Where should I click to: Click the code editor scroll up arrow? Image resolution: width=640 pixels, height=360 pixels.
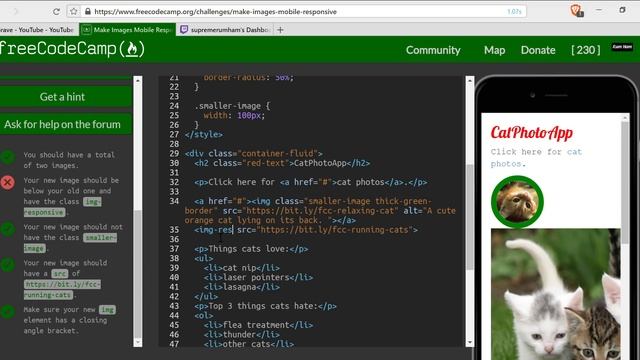click(x=470, y=80)
